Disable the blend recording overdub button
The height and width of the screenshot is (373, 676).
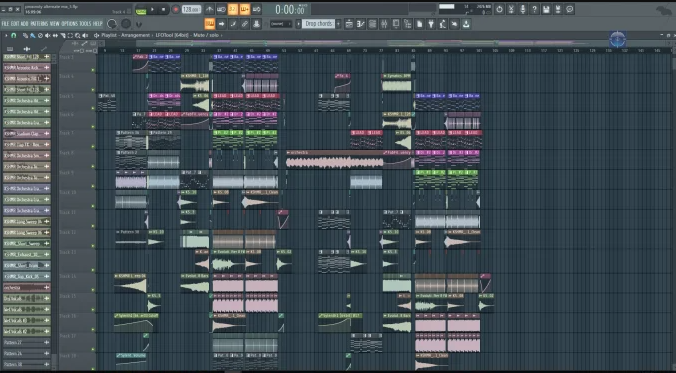pos(244,9)
